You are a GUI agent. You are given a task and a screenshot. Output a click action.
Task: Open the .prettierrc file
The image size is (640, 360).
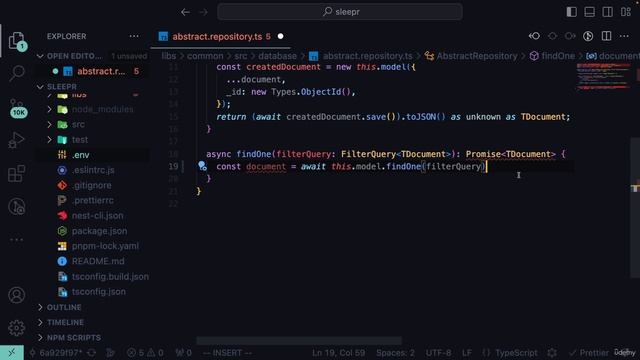click(x=93, y=200)
